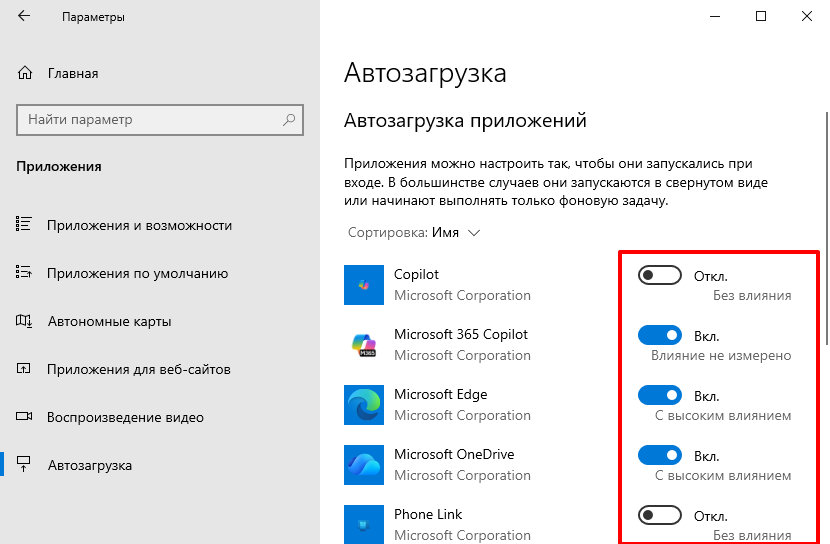
Task: Minimize the Параметры window
Action: click(x=715, y=16)
